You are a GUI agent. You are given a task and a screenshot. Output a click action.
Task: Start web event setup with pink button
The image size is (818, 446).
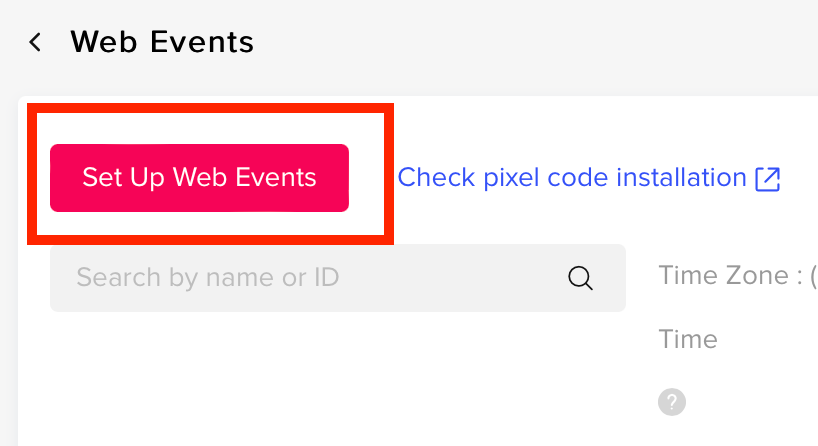pos(199,178)
